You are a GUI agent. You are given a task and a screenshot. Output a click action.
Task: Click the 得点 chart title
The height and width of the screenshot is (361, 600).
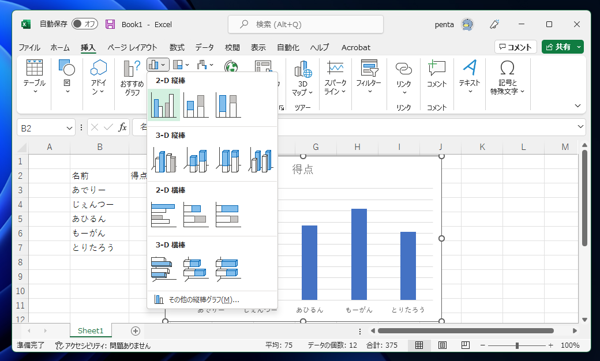(303, 169)
